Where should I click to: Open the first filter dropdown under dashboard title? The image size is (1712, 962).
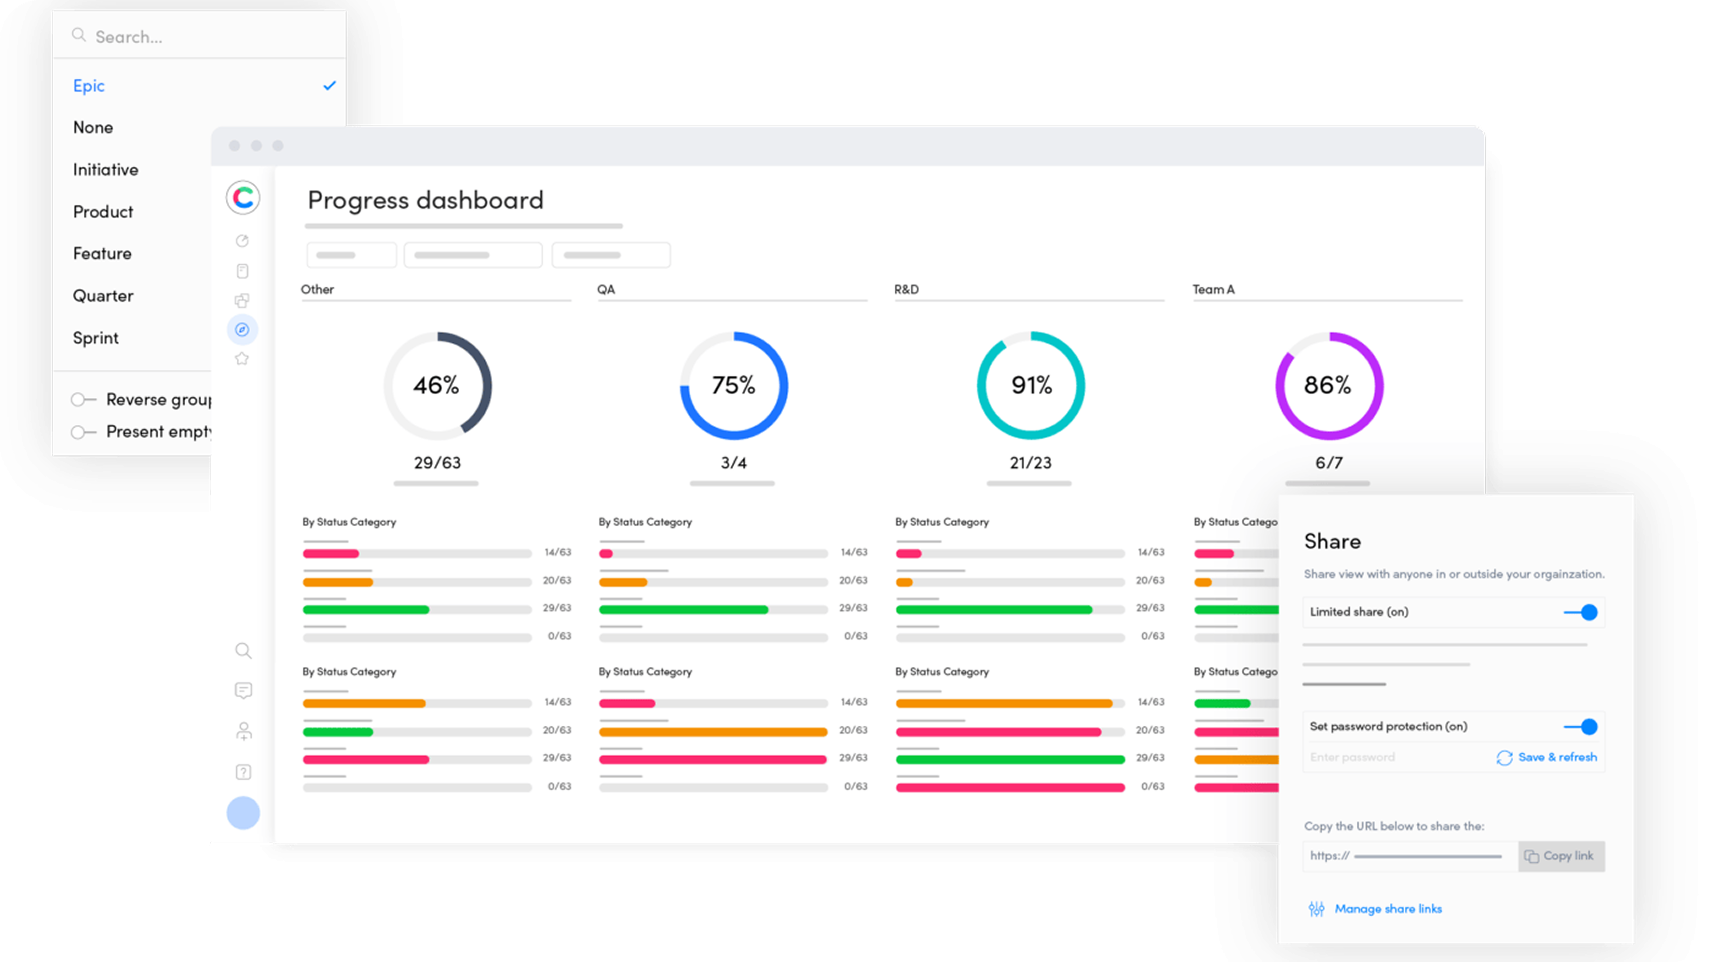coord(351,255)
